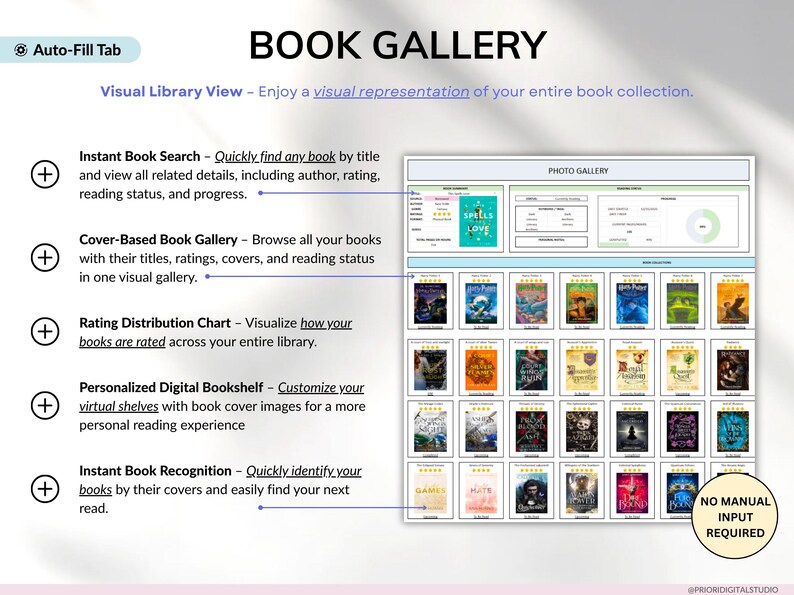The width and height of the screenshot is (794, 595).
Task: Click the star rating in Book Summary
Action: click(442, 214)
